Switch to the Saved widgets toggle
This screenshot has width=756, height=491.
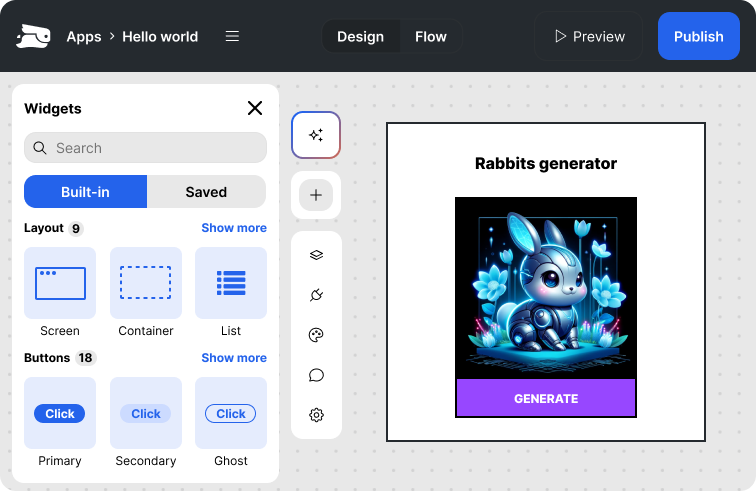tap(206, 192)
